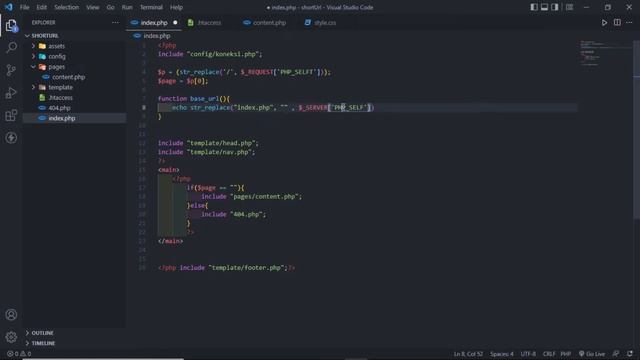Screen dimensions: 640x360
Task: Open Source Control view
Action: tap(11, 70)
